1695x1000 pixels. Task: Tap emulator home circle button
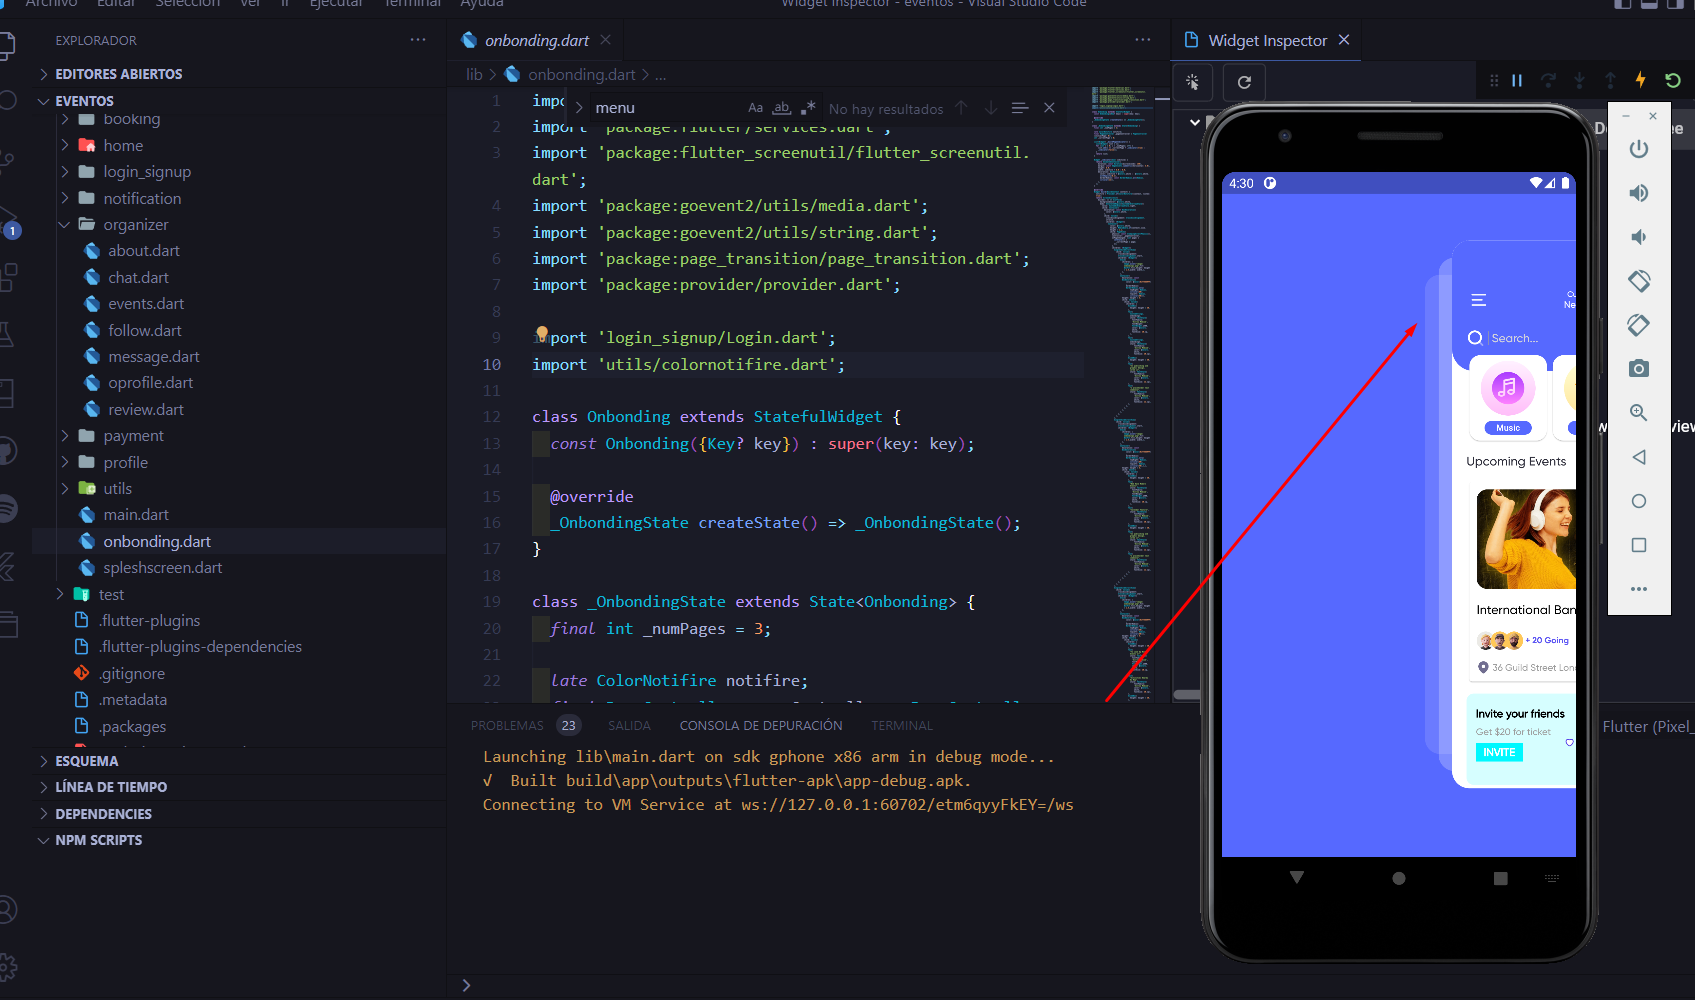coord(1638,501)
